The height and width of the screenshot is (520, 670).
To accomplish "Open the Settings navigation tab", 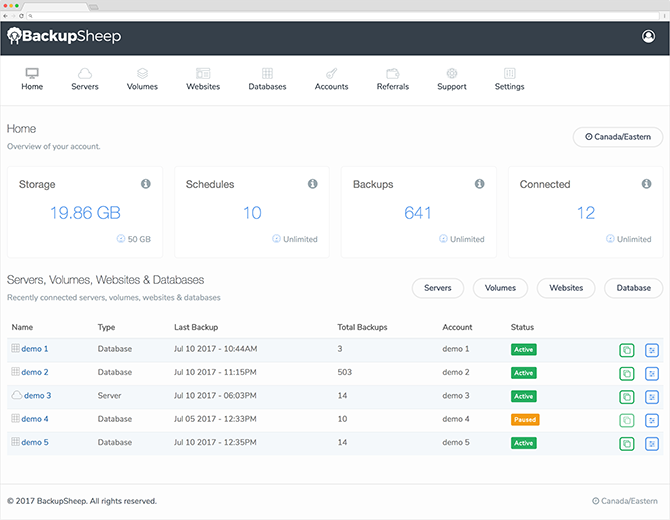I will [509, 79].
